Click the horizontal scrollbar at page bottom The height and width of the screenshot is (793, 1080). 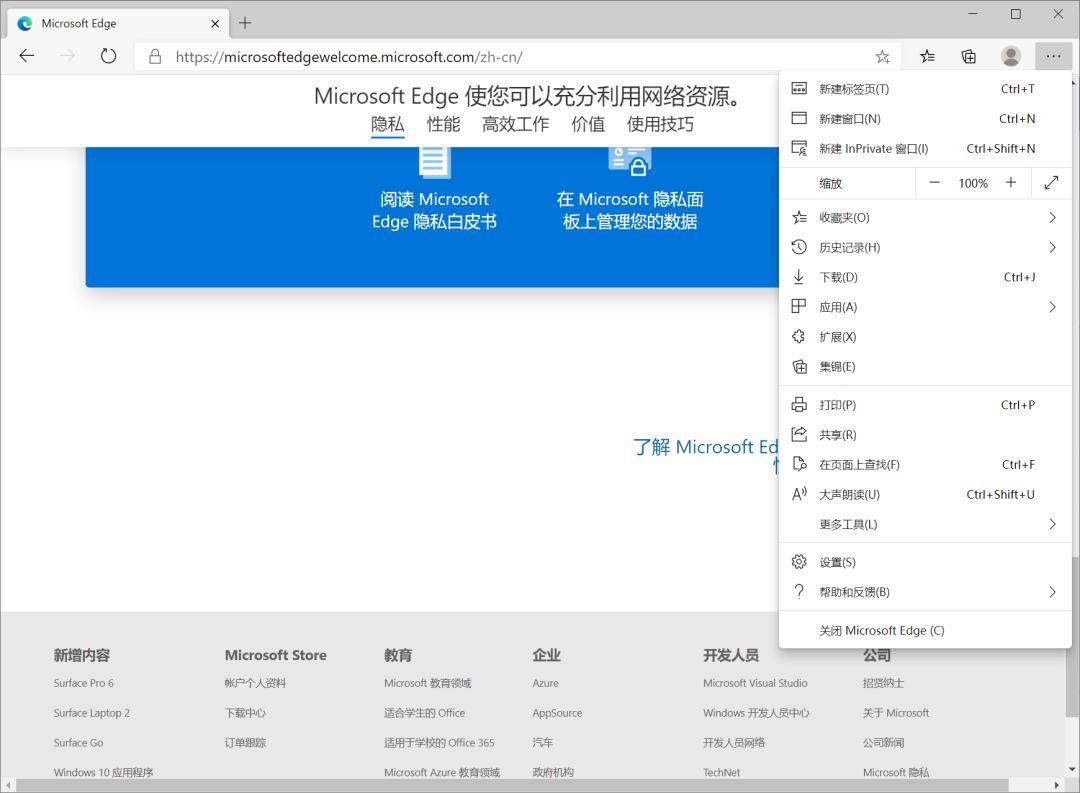click(512, 785)
